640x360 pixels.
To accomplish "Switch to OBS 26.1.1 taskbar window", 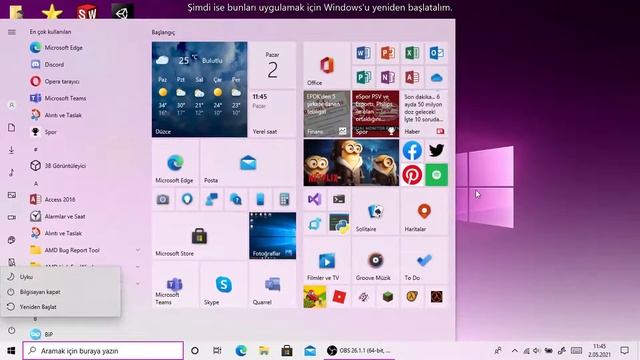I will click(360, 351).
